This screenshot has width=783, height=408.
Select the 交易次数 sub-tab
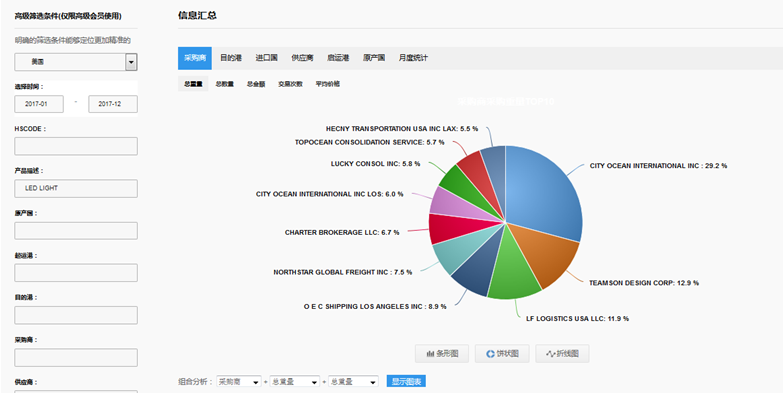click(x=291, y=84)
